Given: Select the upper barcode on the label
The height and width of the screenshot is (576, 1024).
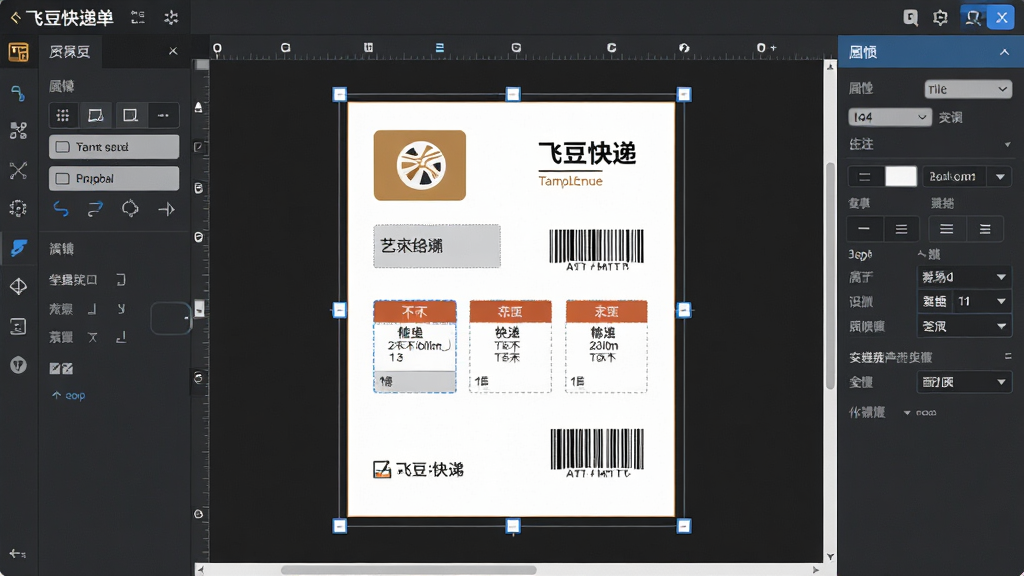Looking at the screenshot, I should click(596, 249).
